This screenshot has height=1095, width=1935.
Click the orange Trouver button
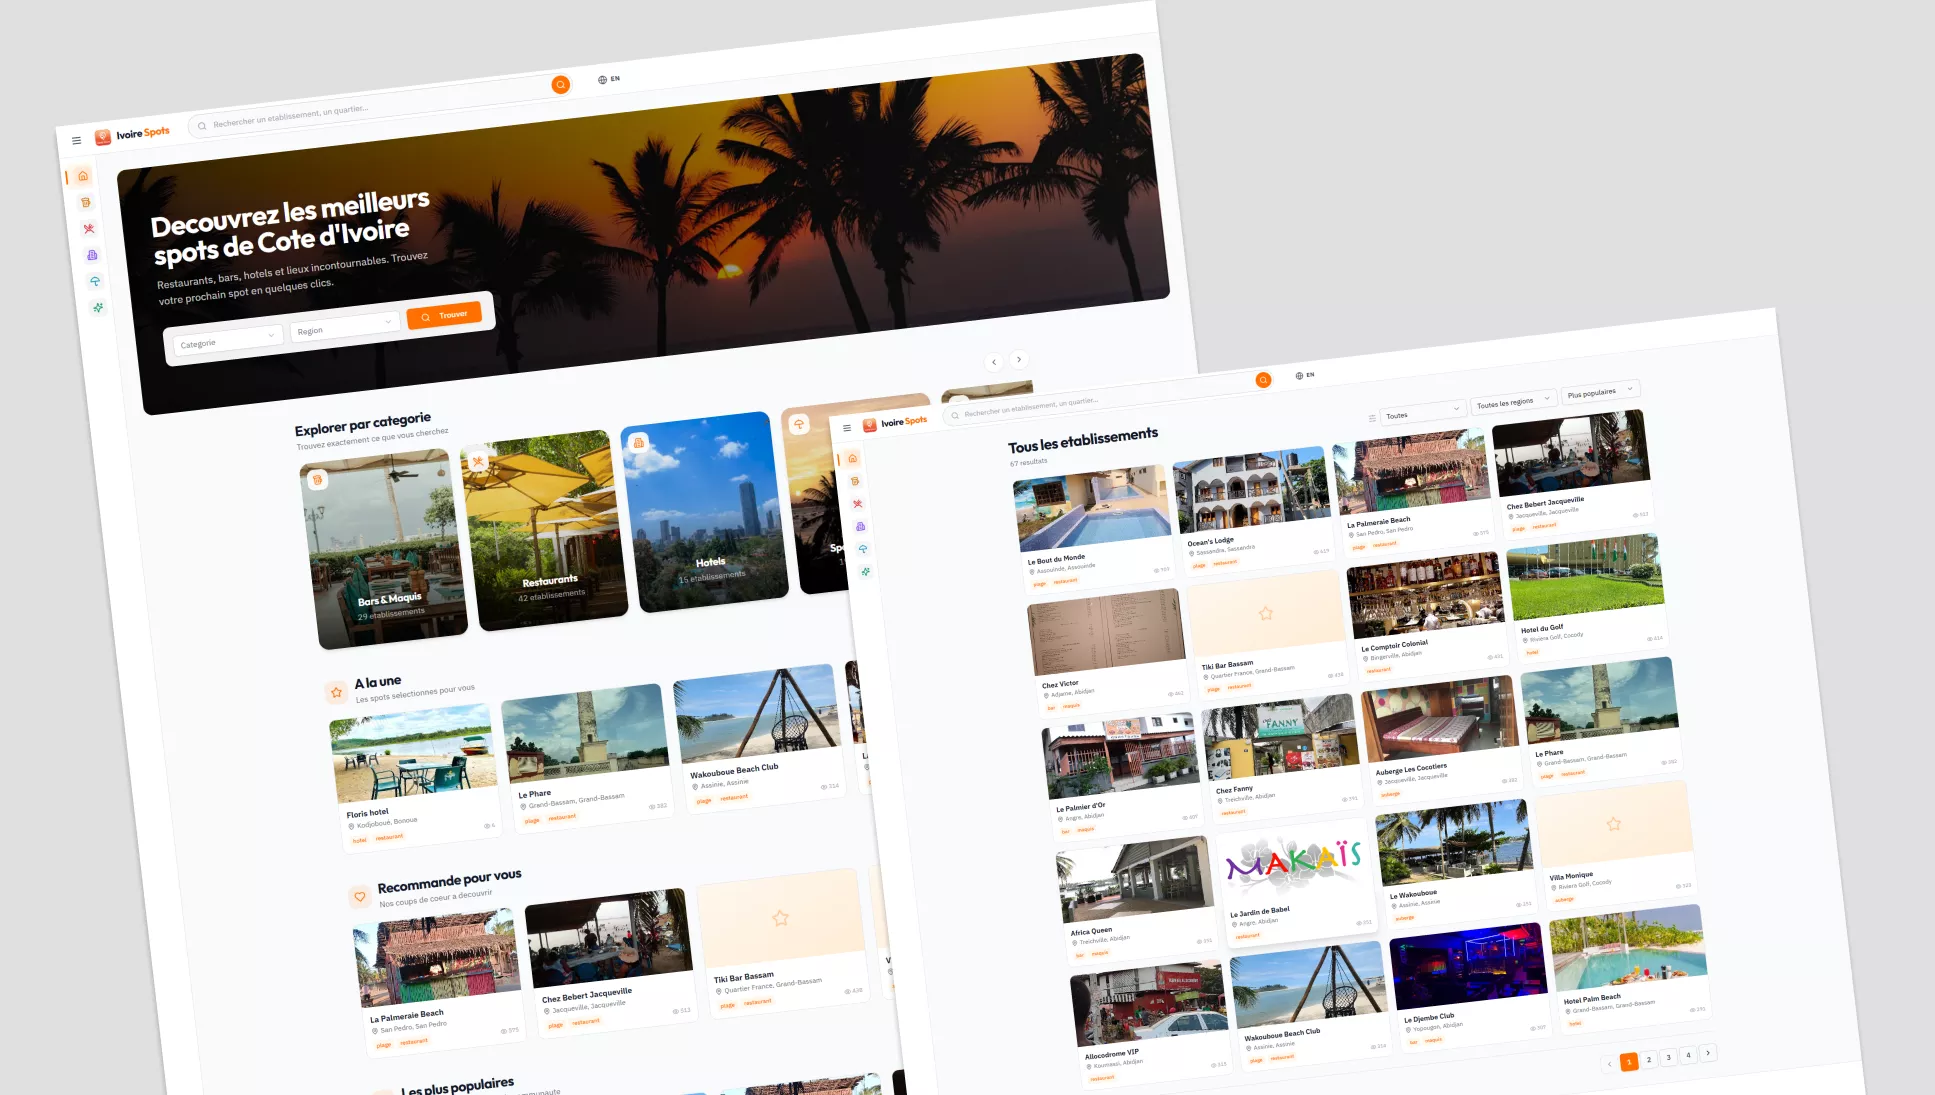point(444,316)
